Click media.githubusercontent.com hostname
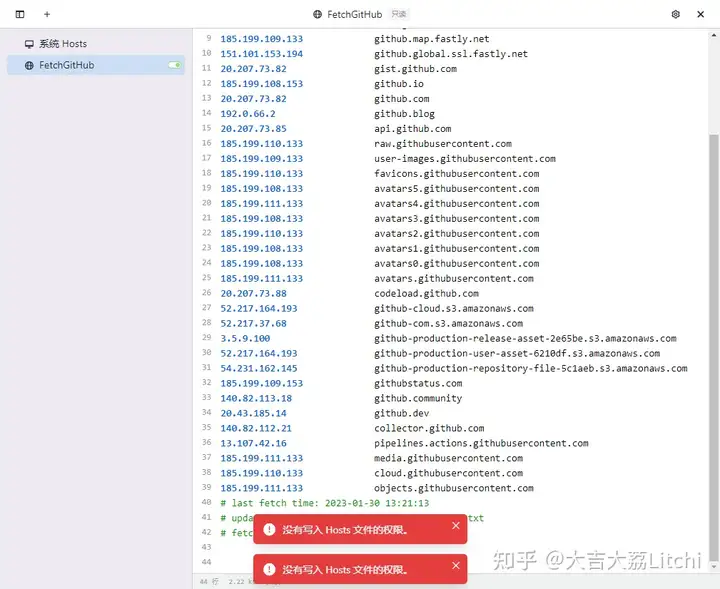Screen dimensions: 720x589 (x=448, y=458)
